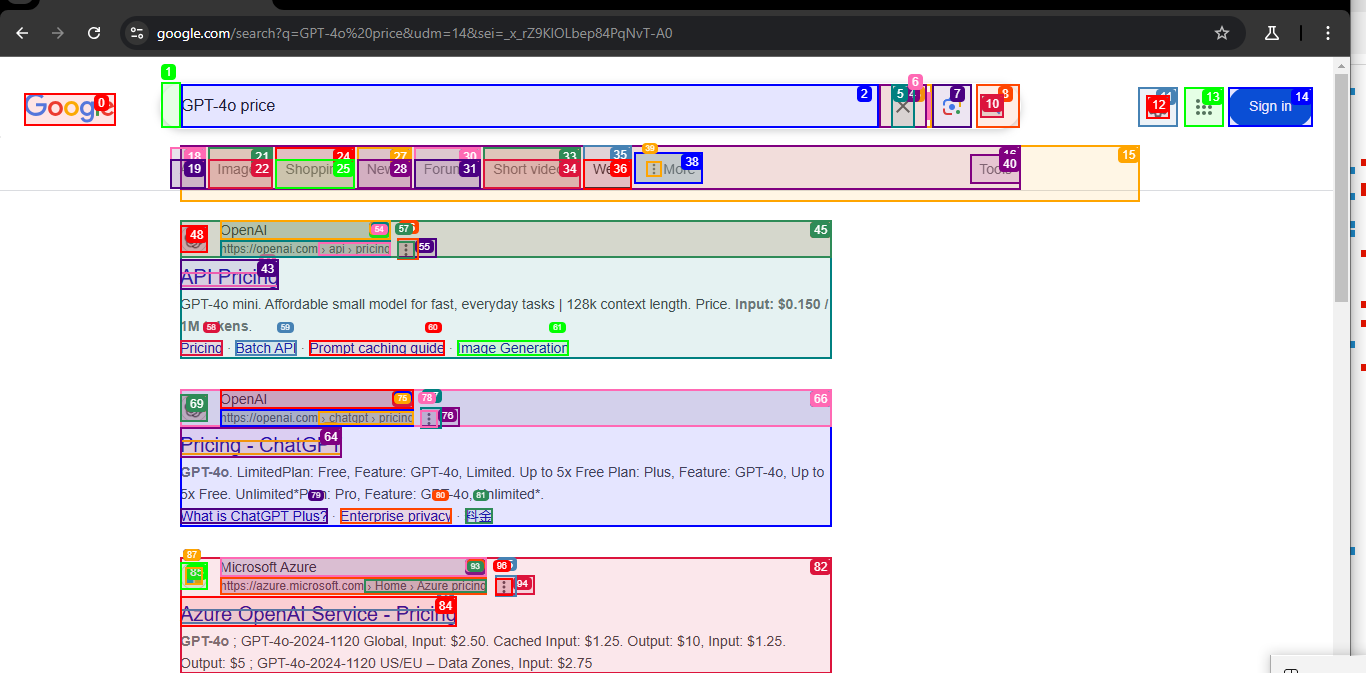Open 'What is ChatGPT Plus?' sitelink
Image resolution: width=1366 pixels, height=673 pixels.
[254, 516]
